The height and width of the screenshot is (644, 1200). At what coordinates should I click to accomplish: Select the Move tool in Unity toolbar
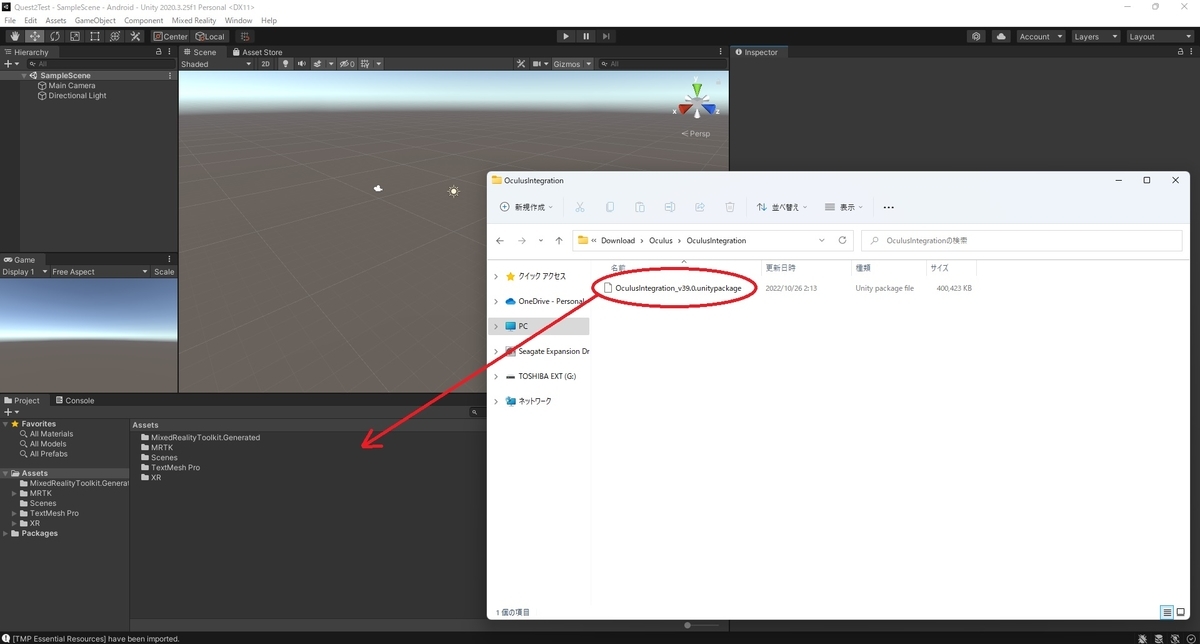[34, 36]
